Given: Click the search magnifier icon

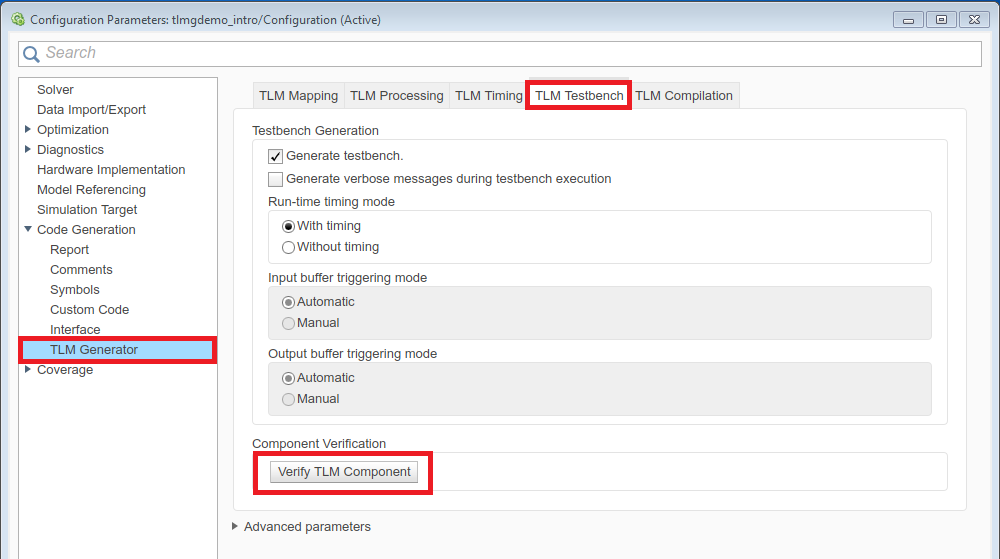Looking at the screenshot, I should tap(33, 53).
